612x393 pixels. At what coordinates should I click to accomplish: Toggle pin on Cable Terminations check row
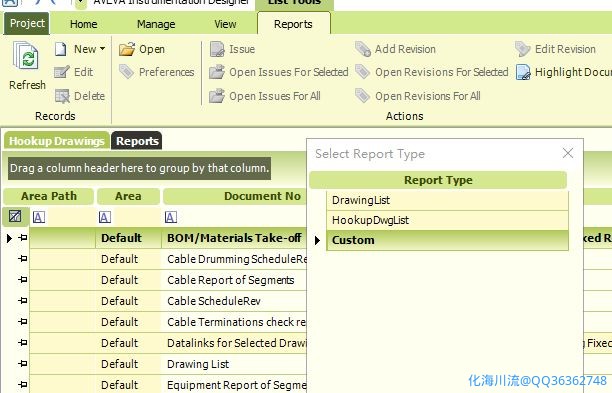[x=23, y=322]
